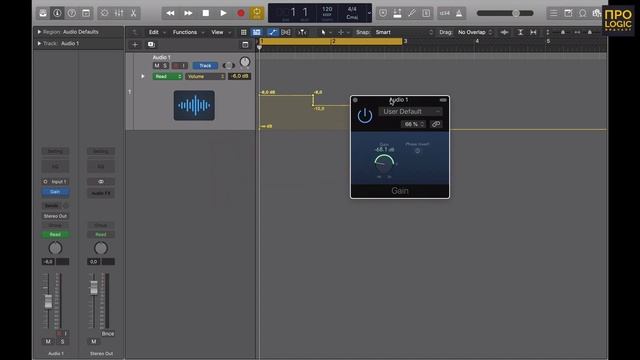Open LCD display mode dropdown arrow
The image size is (640, 360).
click(x=369, y=13)
